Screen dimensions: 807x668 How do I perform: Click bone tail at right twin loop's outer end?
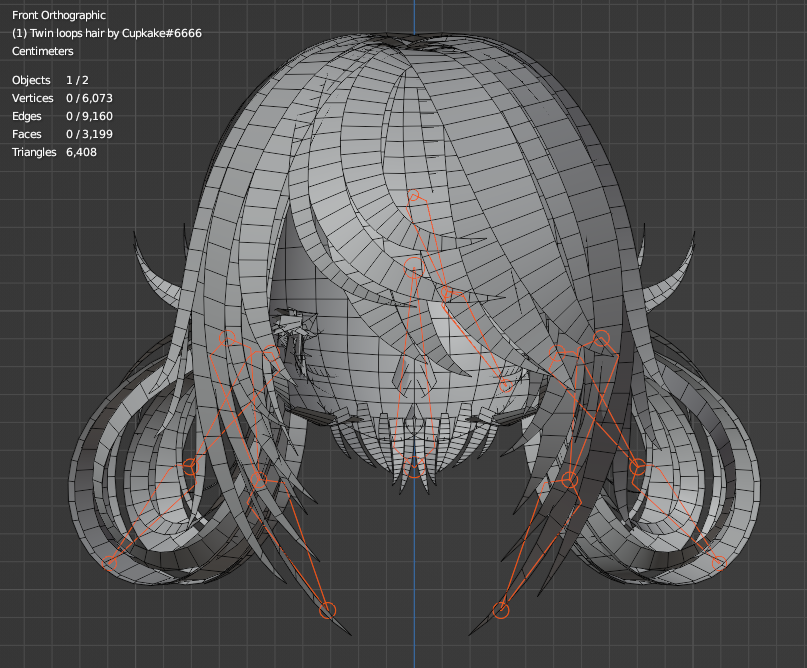click(x=718, y=563)
